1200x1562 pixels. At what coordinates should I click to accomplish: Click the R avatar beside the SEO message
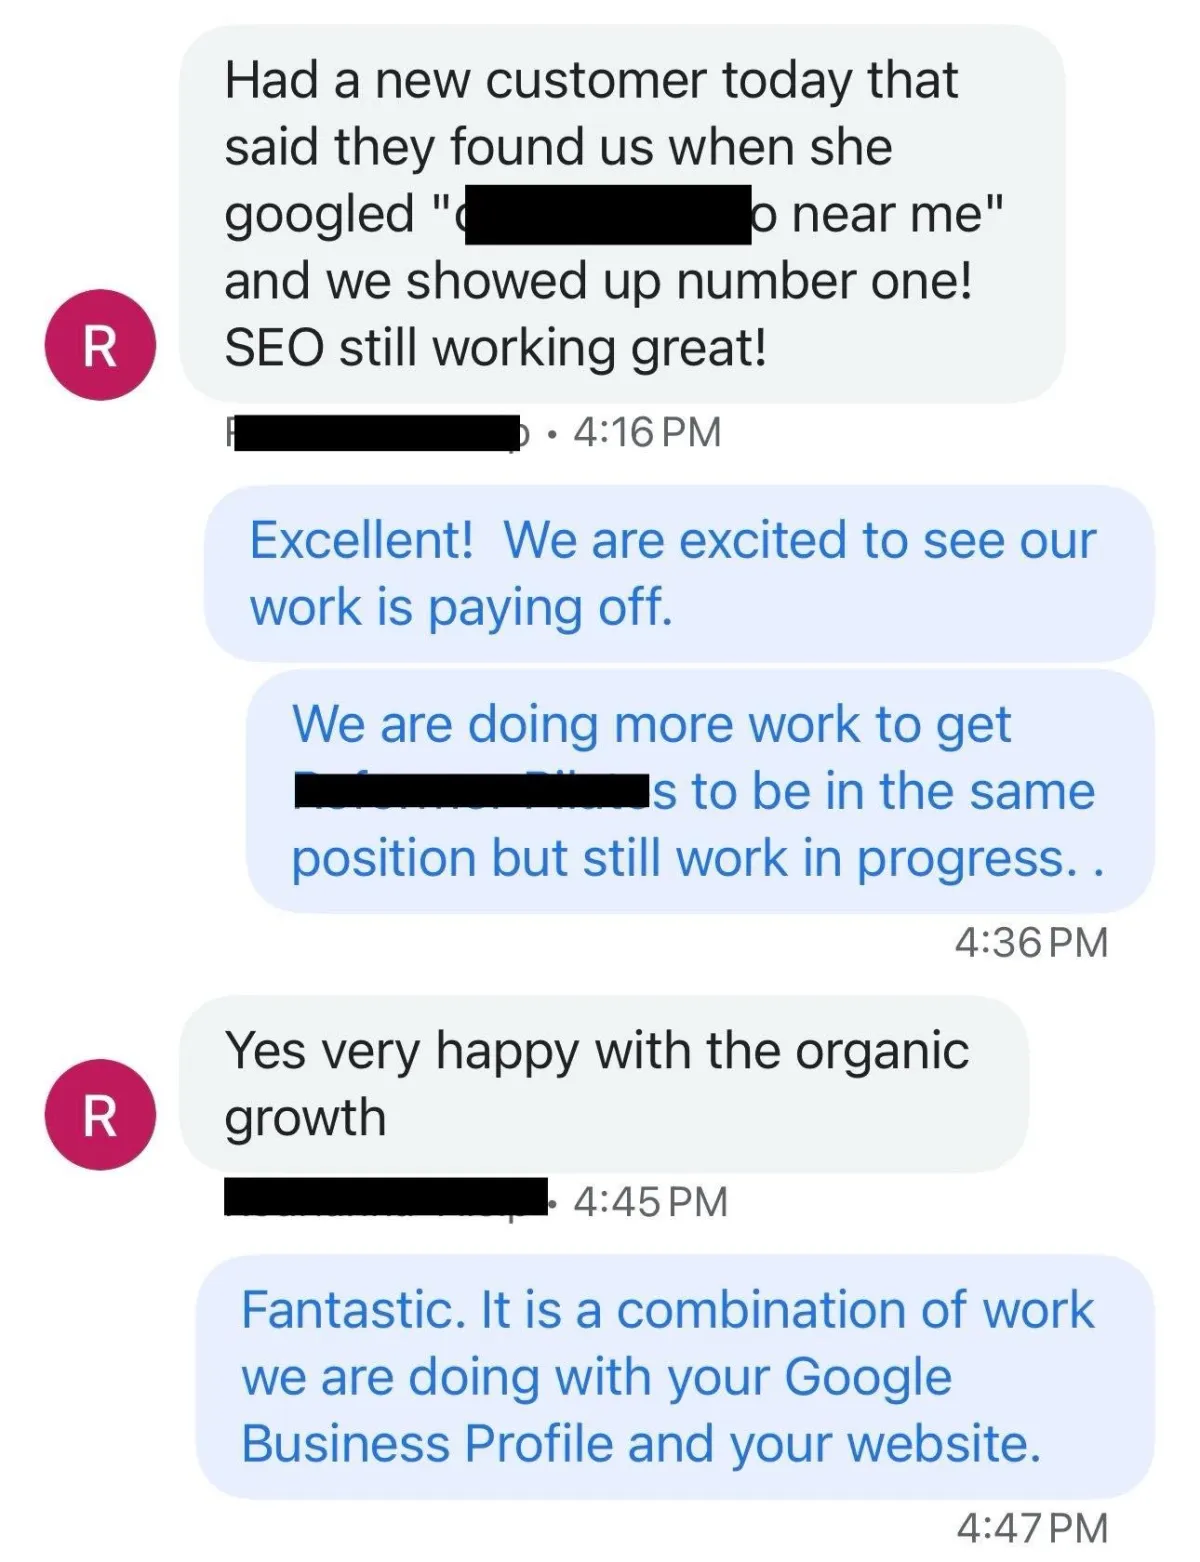tap(100, 346)
